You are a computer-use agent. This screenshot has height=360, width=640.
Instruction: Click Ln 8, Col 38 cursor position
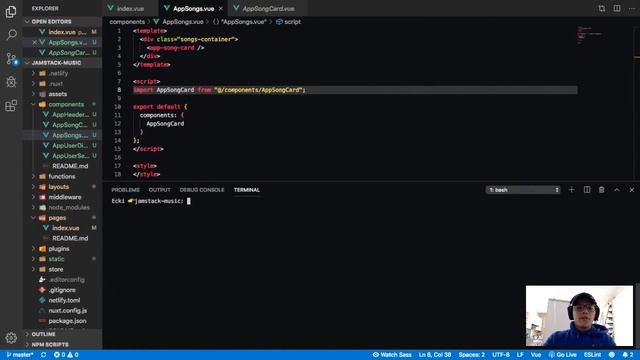[435, 355]
